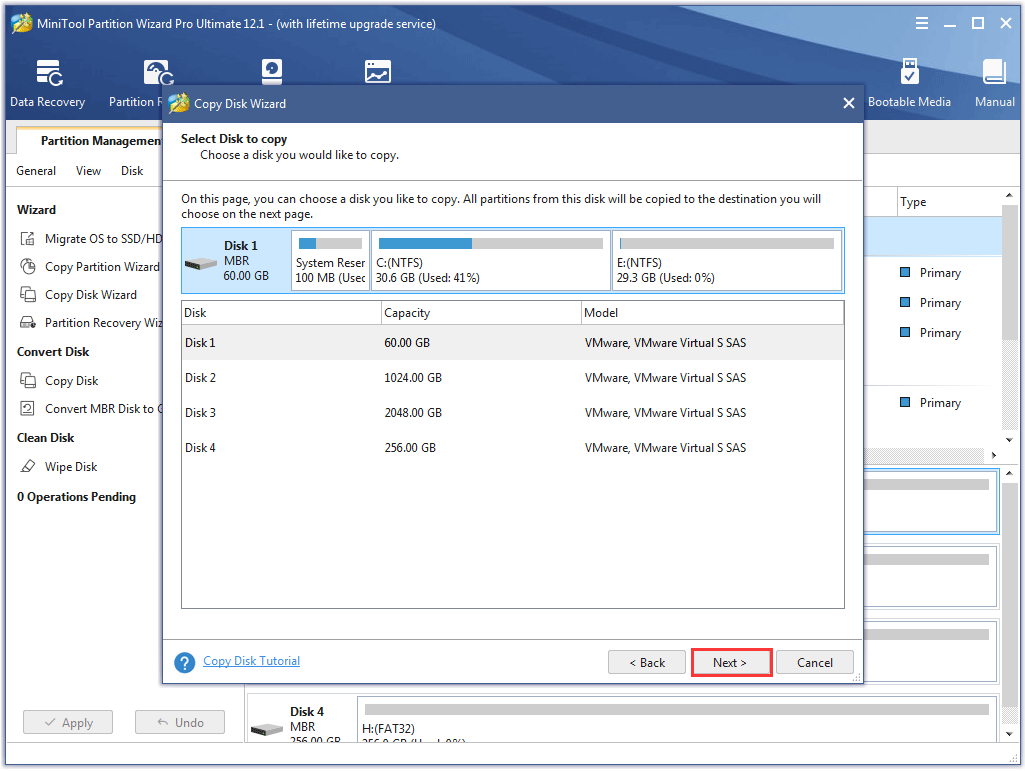Click the horizontal scroll right arrow

click(x=994, y=455)
